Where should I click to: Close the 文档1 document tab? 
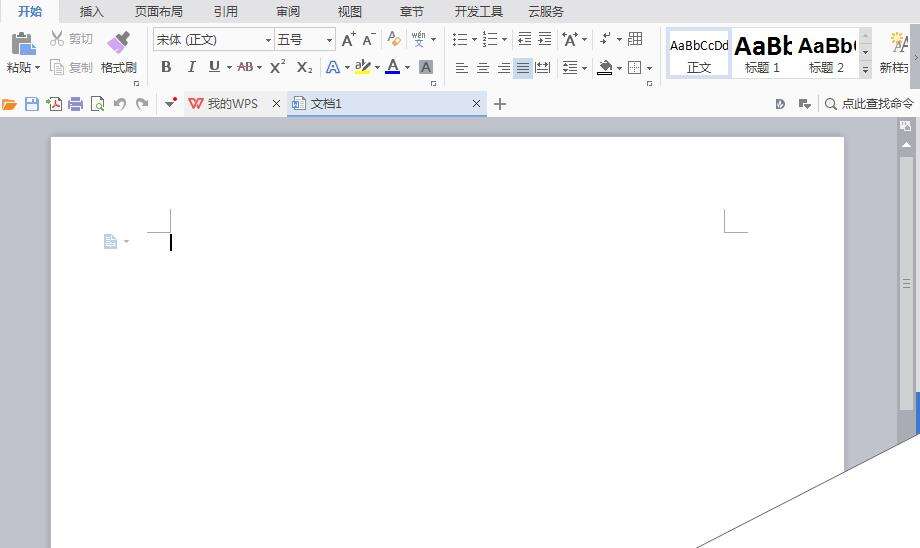click(x=476, y=104)
